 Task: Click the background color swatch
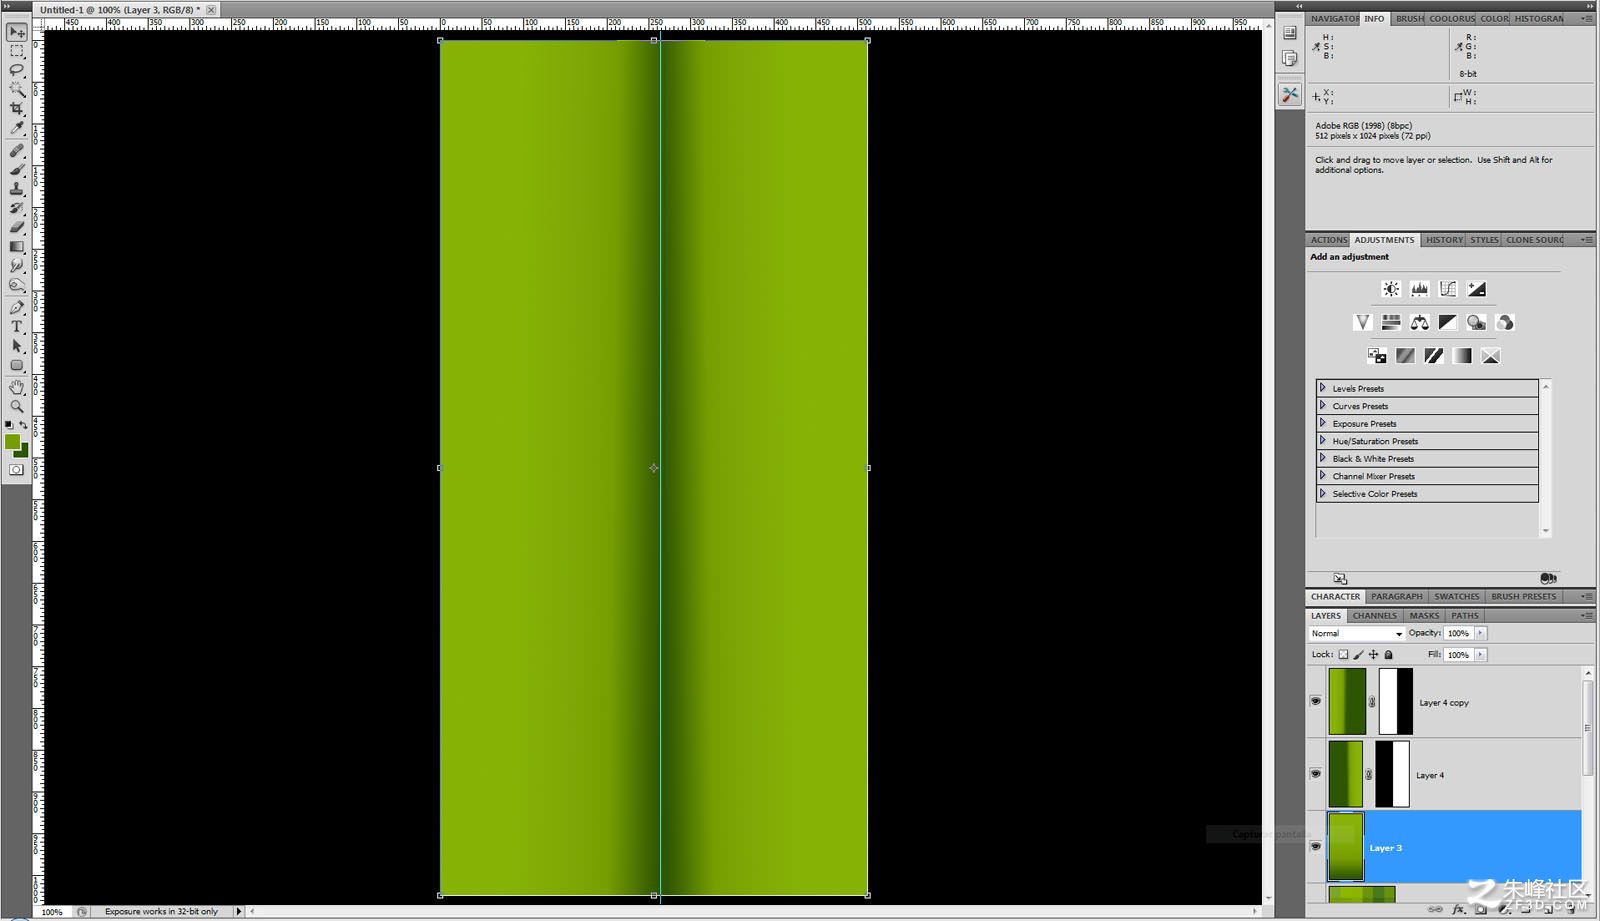coord(24,452)
